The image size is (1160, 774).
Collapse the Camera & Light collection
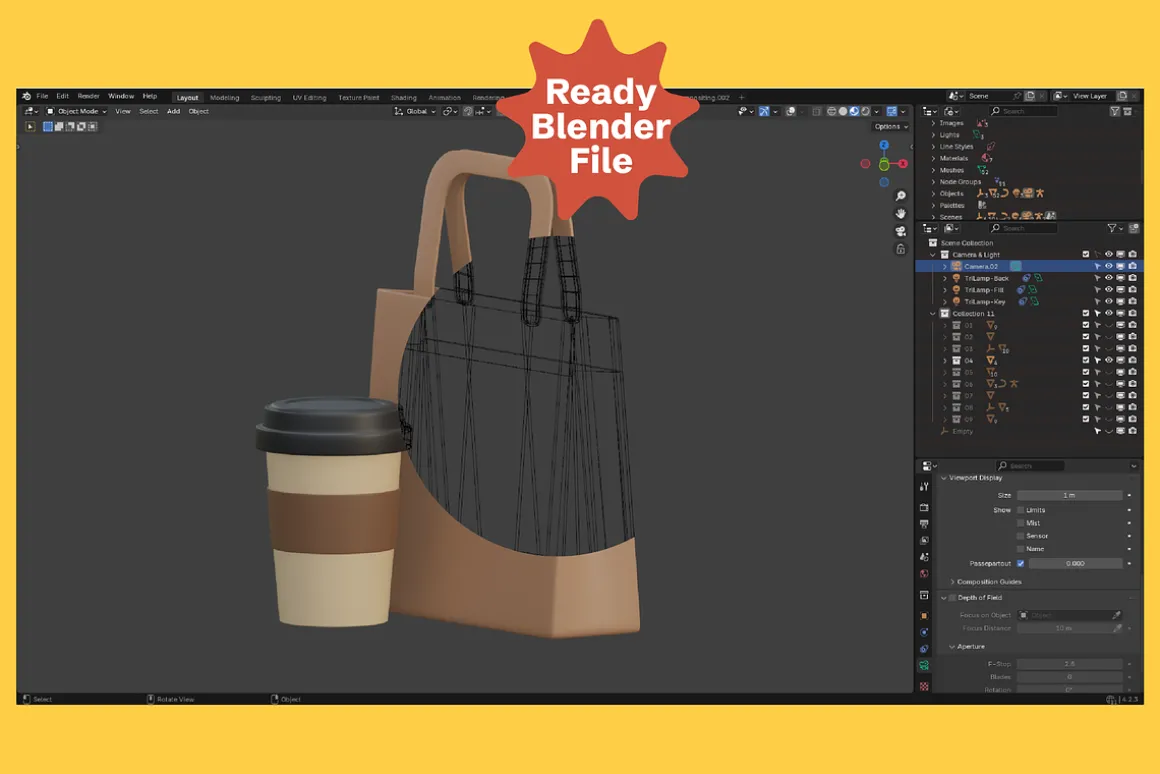click(933, 255)
